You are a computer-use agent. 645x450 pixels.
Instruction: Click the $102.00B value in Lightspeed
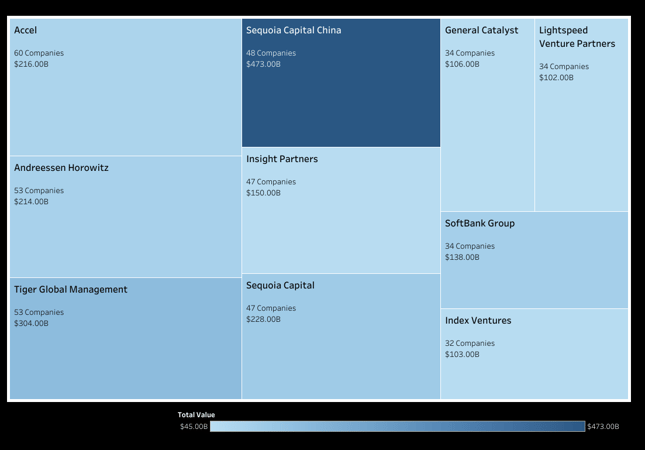click(556, 78)
